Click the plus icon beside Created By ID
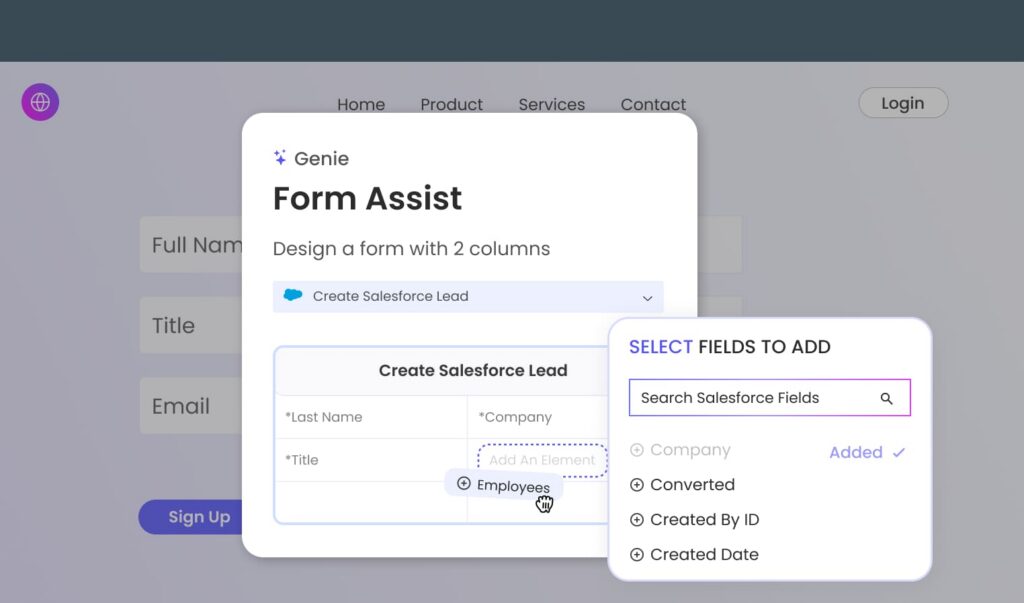This screenshot has height=603, width=1024. pyautogui.click(x=637, y=520)
